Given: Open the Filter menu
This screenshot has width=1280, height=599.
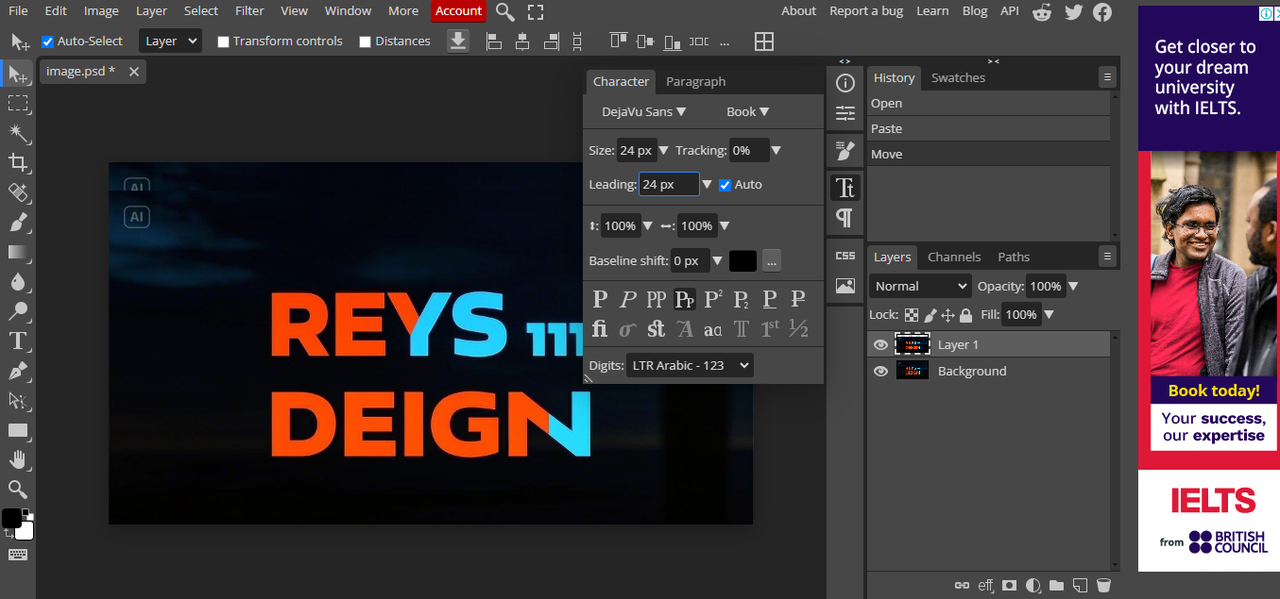Looking at the screenshot, I should pyautogui.click(x=249, y=11).
